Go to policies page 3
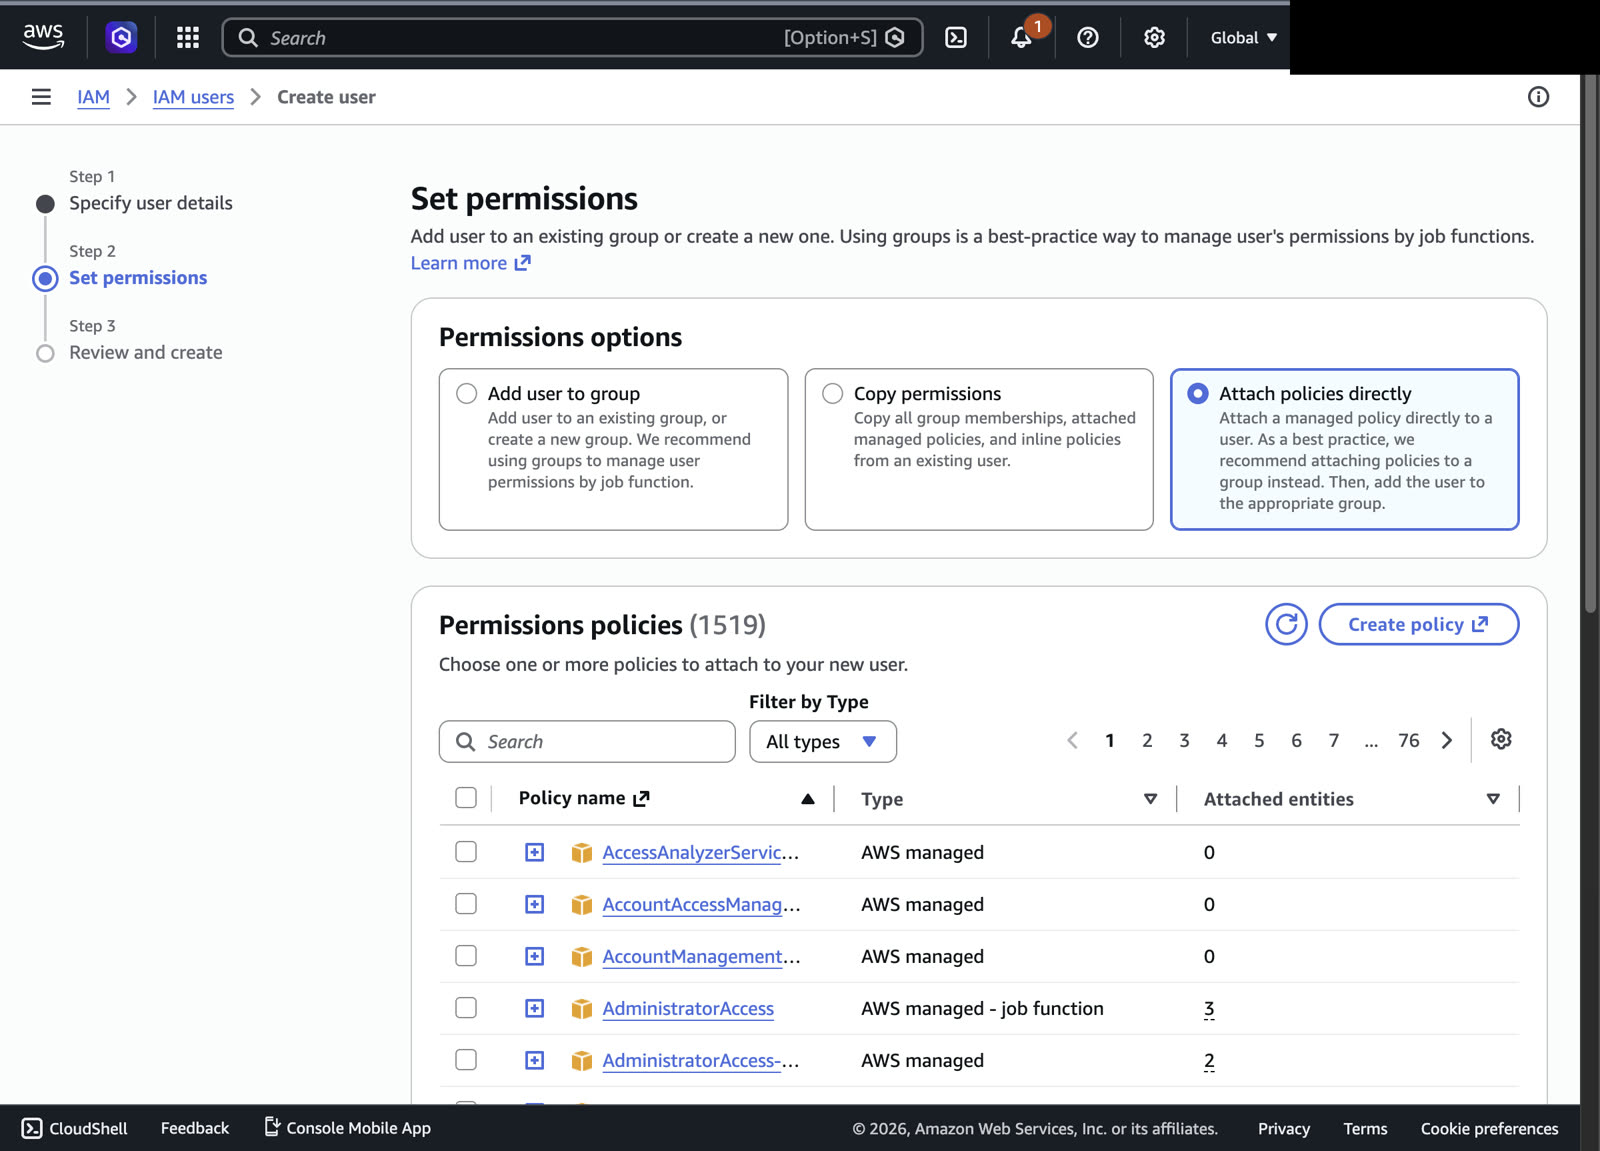Viewport: 1600px width, 1151px height. pos(1184,740)
